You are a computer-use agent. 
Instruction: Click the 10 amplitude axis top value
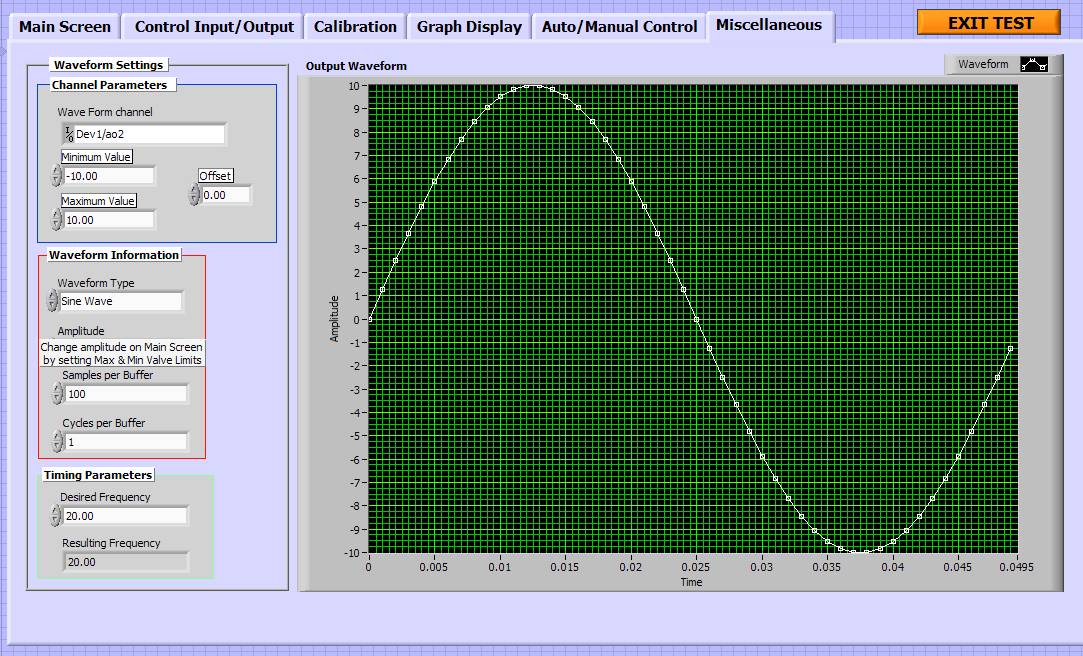click(x=354, y=86)
